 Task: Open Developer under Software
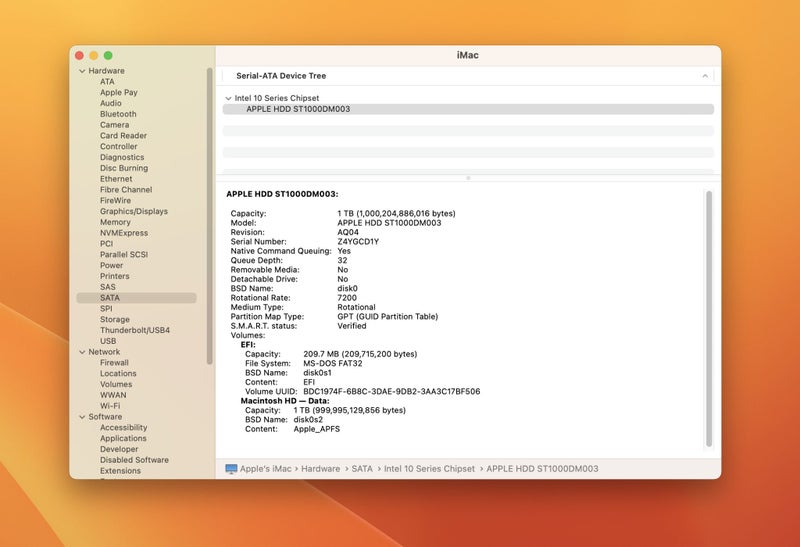(x=119, y=449)
